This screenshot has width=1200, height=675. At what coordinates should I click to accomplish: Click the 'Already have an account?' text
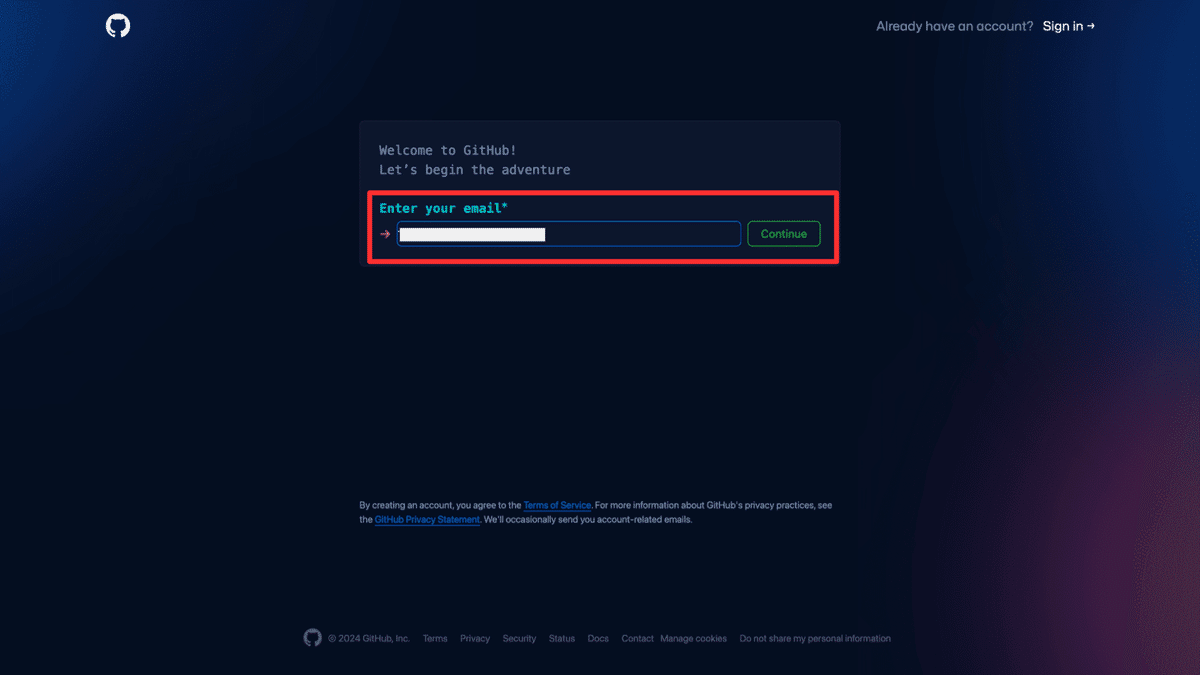(x=955, y=26)
